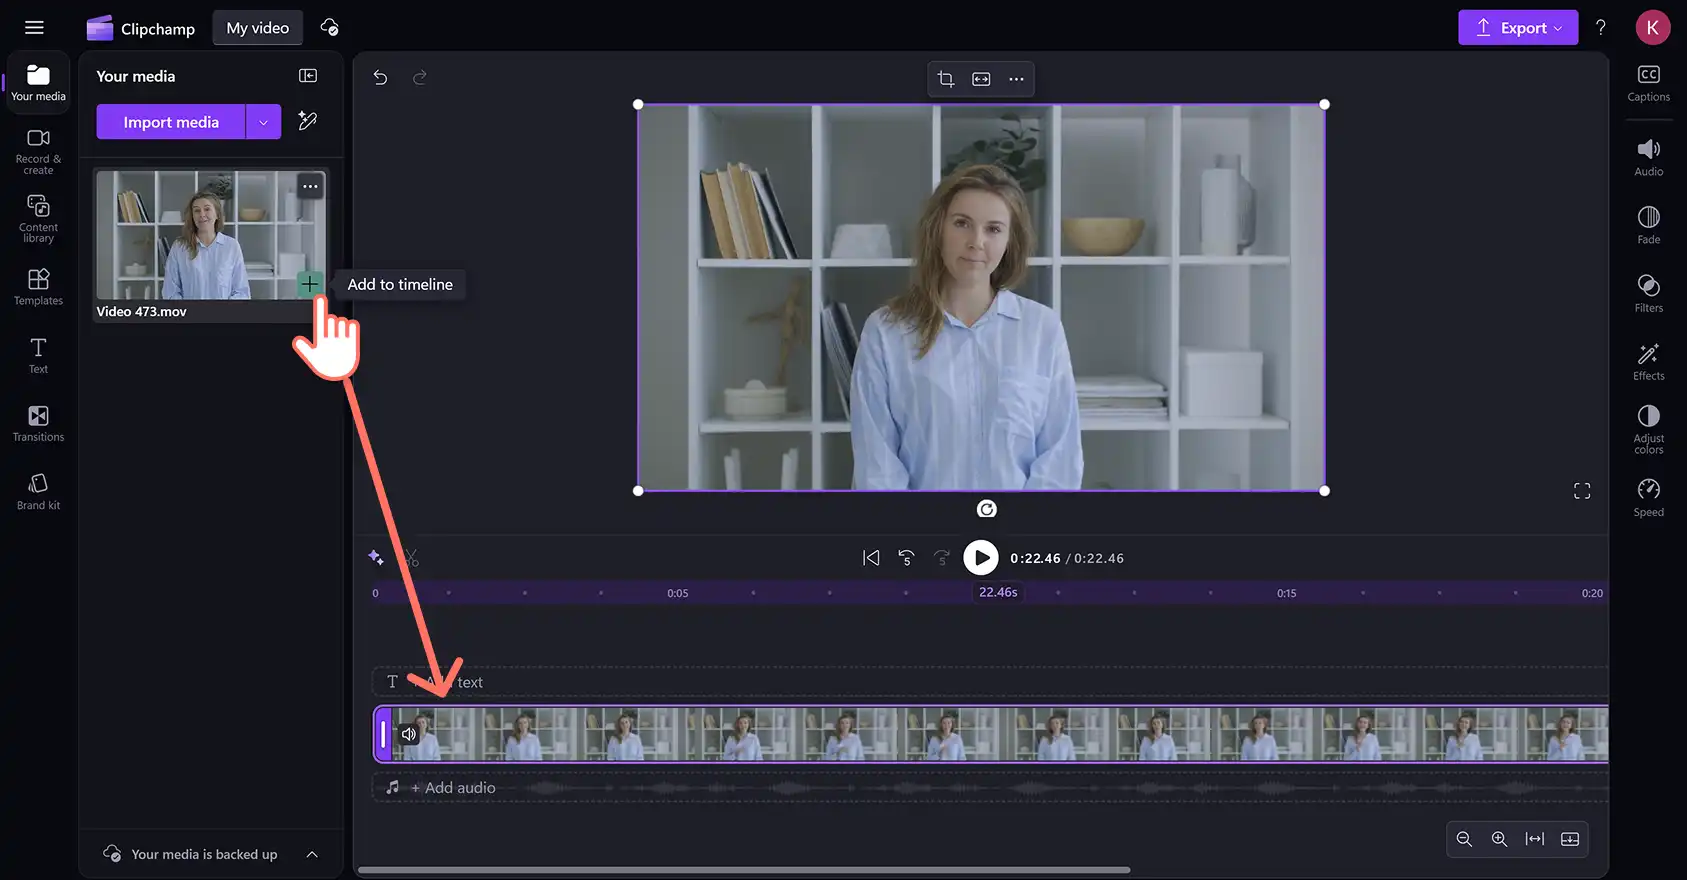1687x880 pixels.
Task: Edit the My video title field
Action: [258, 28]
